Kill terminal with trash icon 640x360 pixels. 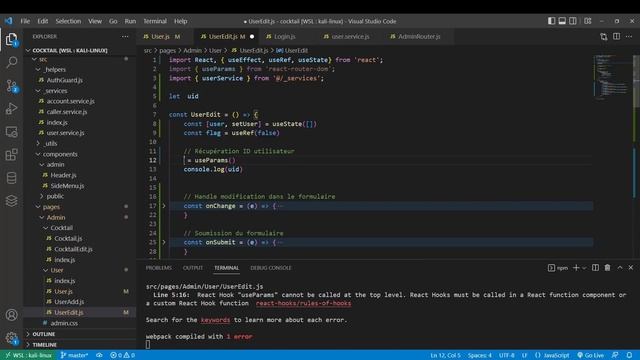pyautogui.click(x=607, y=268)
